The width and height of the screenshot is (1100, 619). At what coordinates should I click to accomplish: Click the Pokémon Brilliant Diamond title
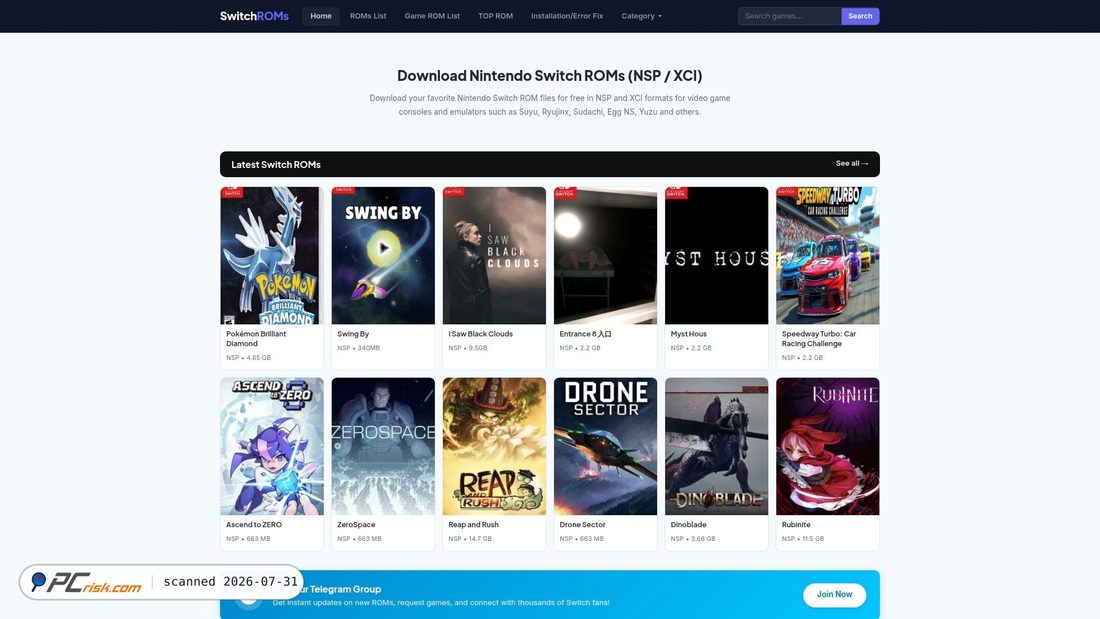tap(256, 339)
